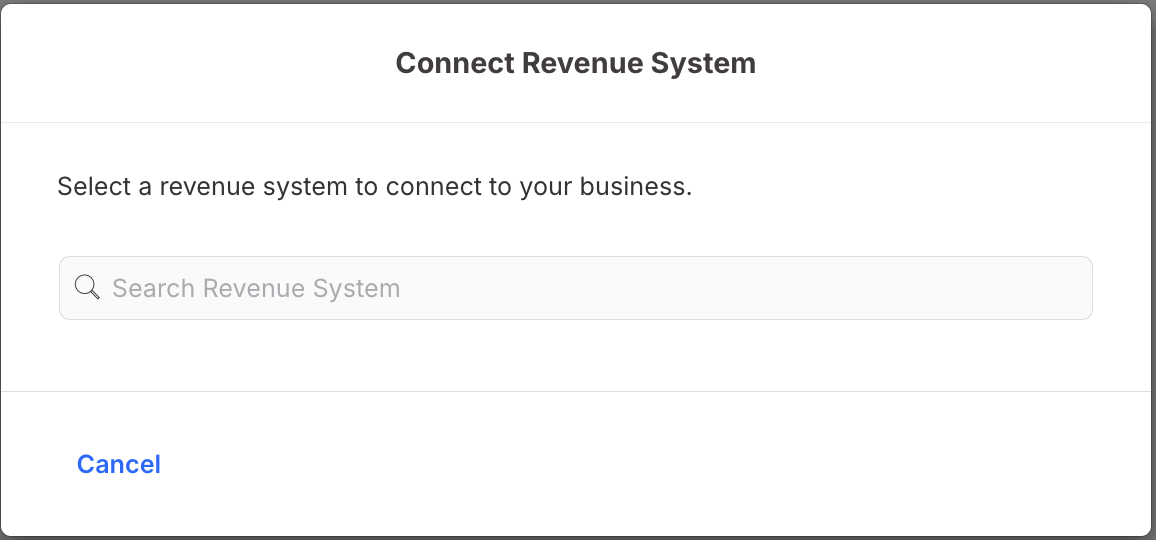Place the cursor in the middle of the search bar
The width and height of the screenshot is (1156, 540).
point(575,288)
